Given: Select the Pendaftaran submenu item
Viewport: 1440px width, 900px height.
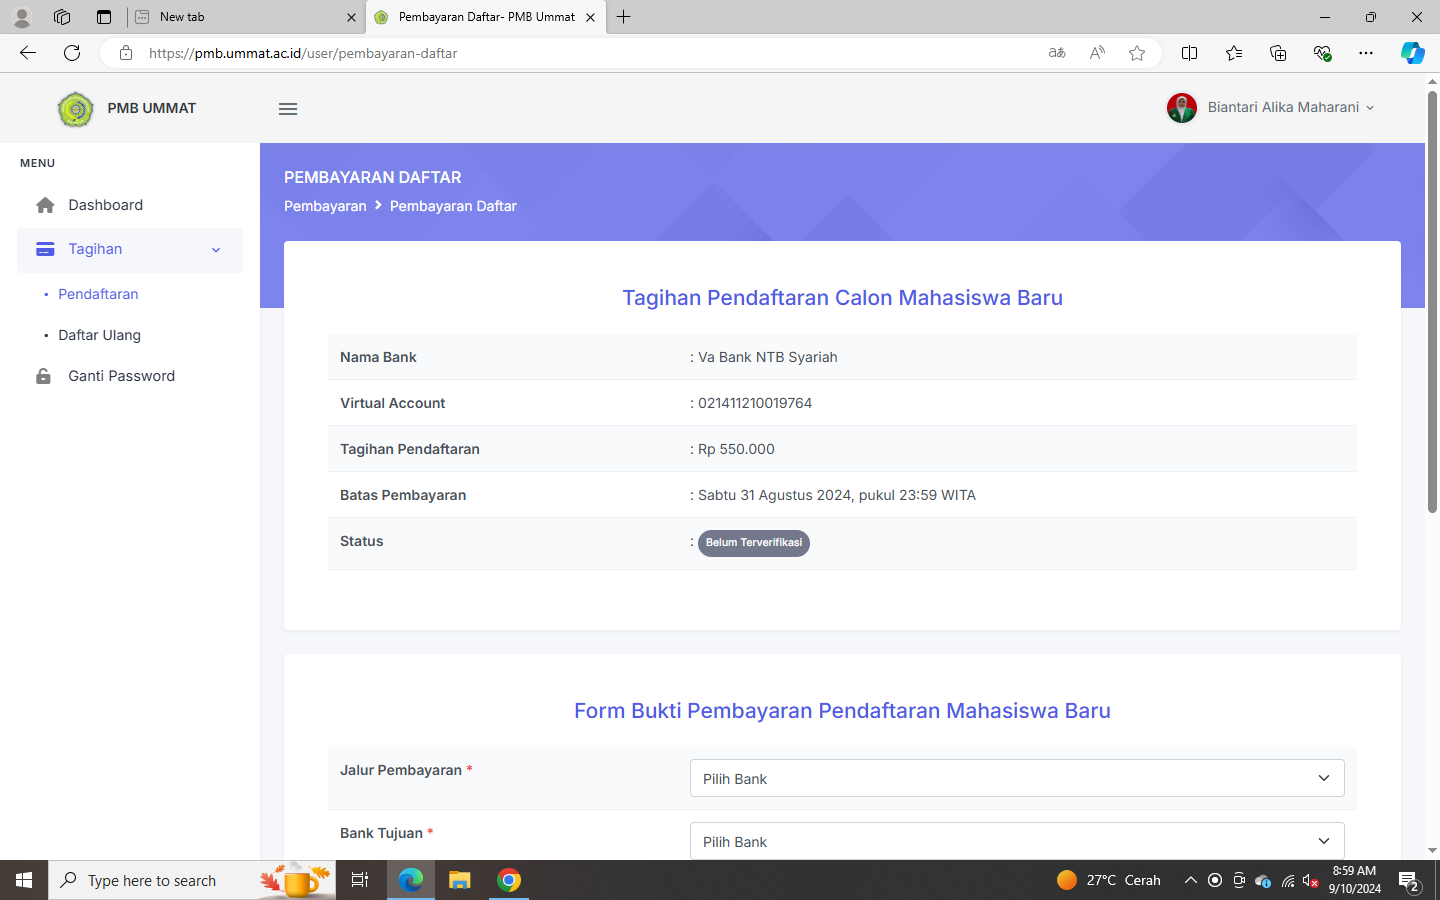Looking at the screenshot, I should (98, 294).
